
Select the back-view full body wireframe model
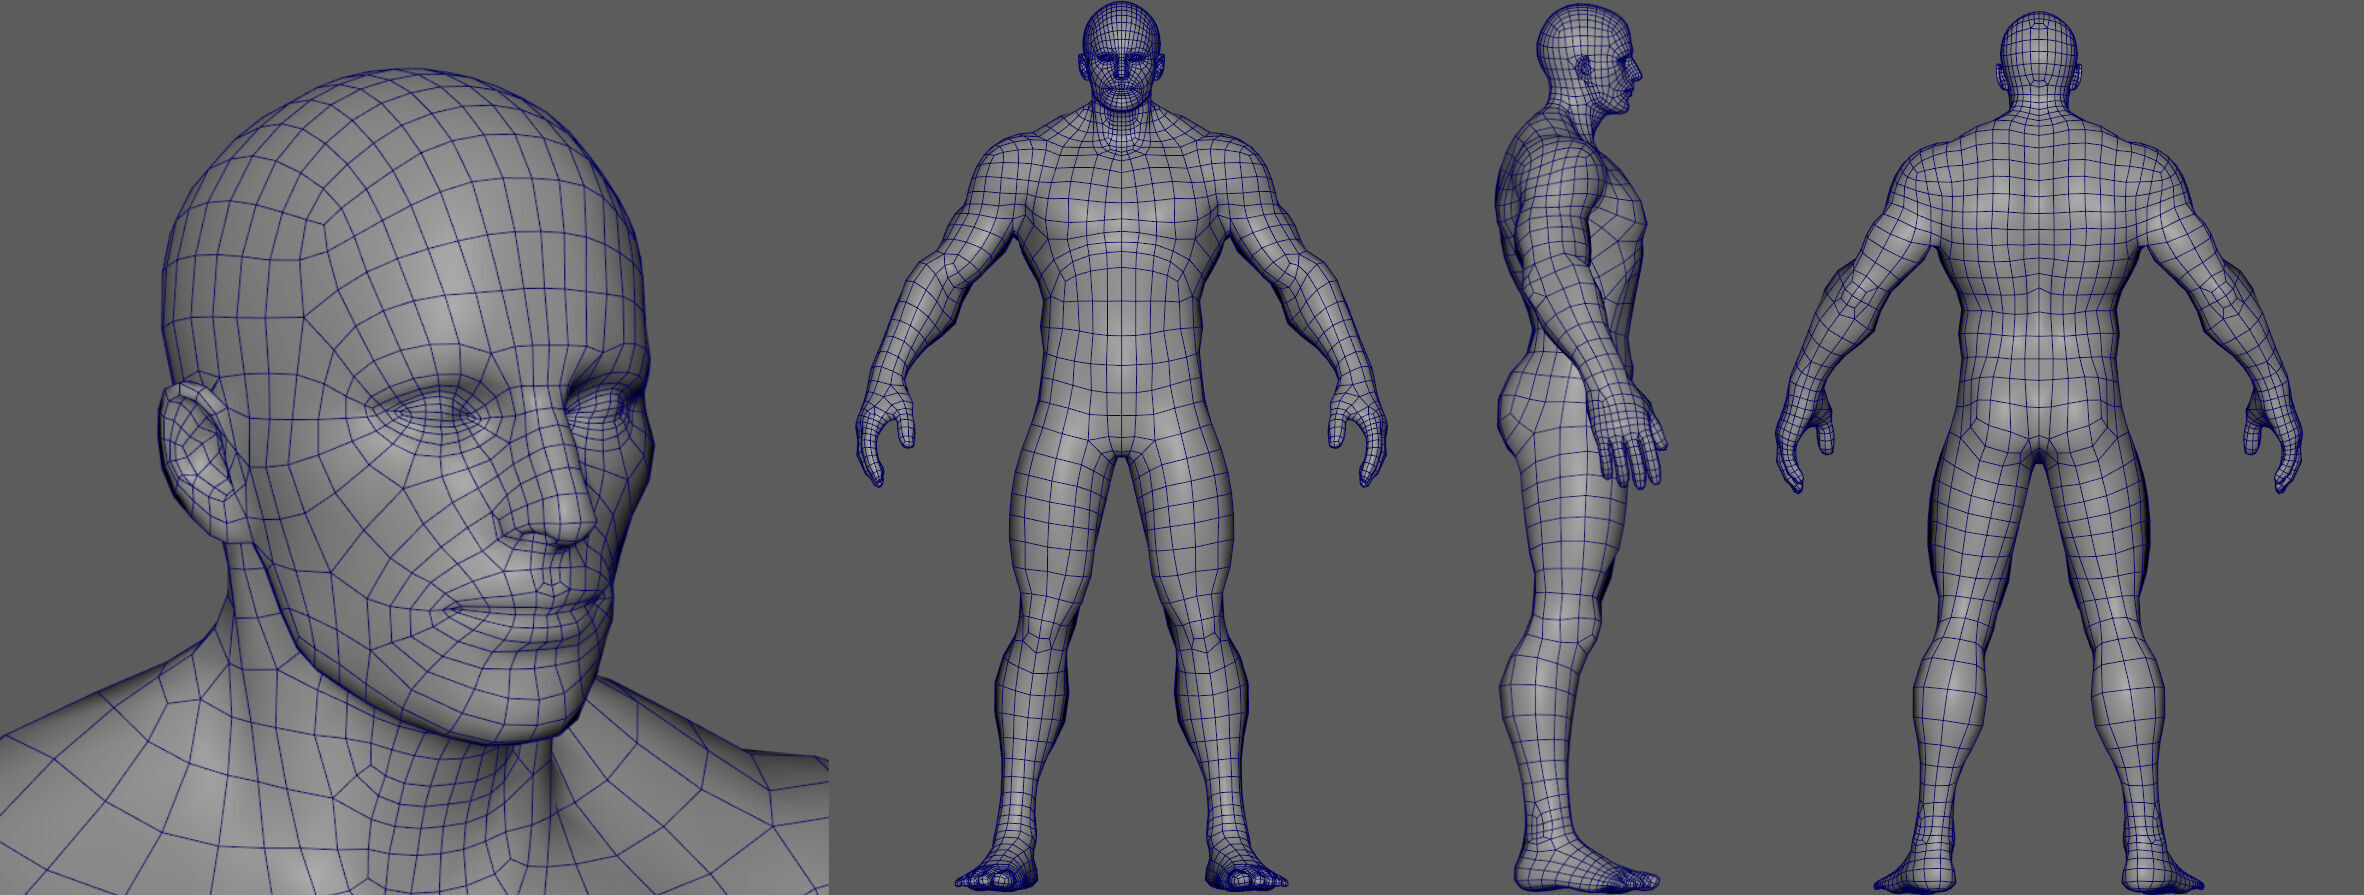[2039, 452]
